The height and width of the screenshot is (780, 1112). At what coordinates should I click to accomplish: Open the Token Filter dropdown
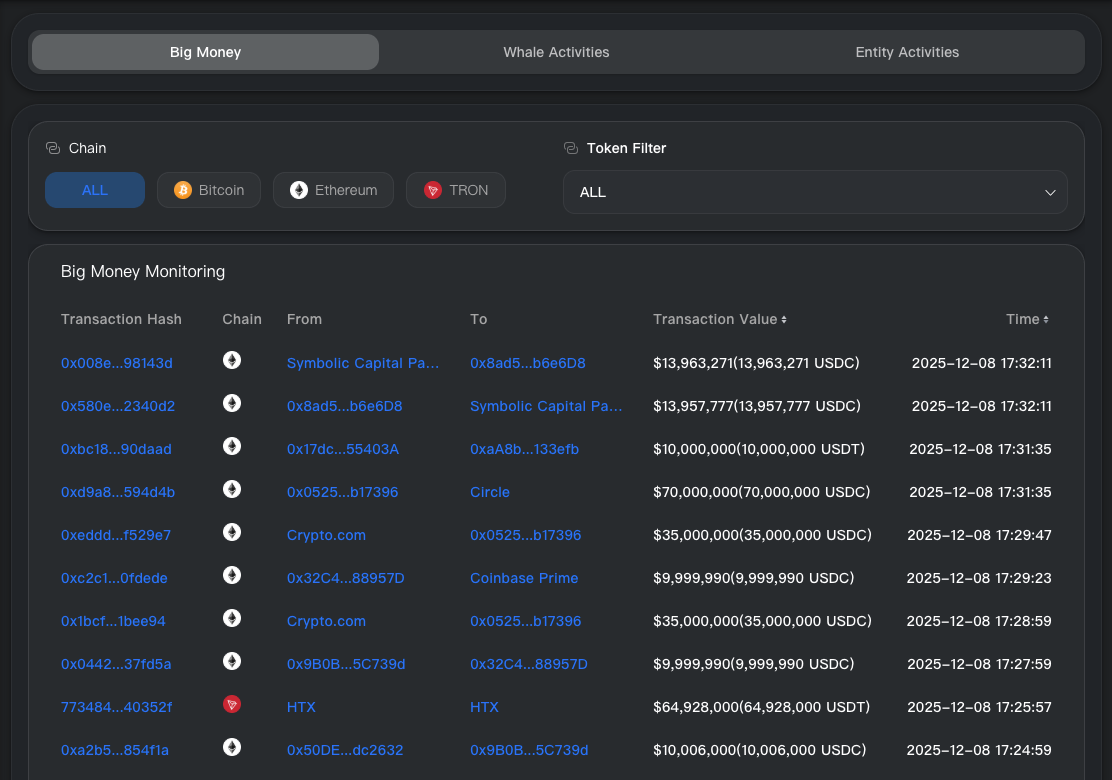click(815, 192)
